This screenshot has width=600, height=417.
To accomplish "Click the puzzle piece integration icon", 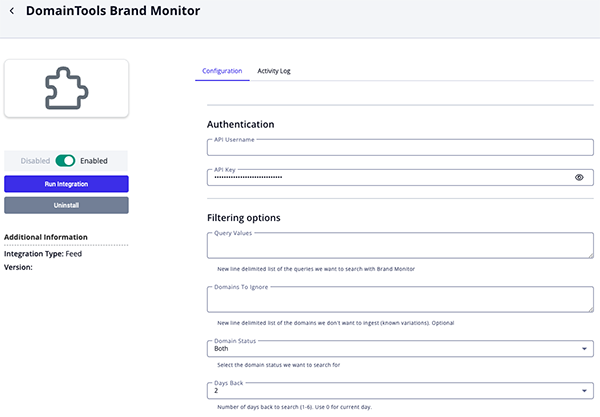I will pyautogui.click(x=67, y=90).
